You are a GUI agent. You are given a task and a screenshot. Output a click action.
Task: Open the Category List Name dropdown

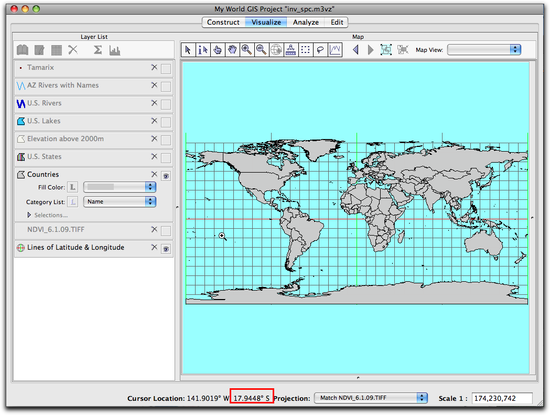120,202
